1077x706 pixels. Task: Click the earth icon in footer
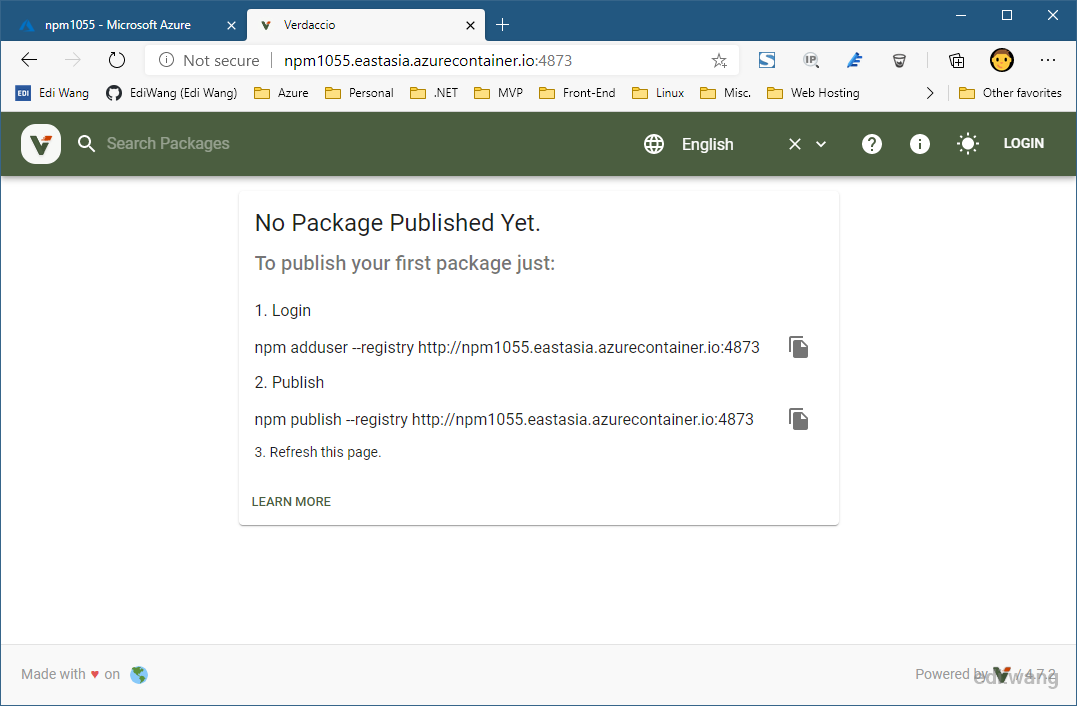[139, 675]
